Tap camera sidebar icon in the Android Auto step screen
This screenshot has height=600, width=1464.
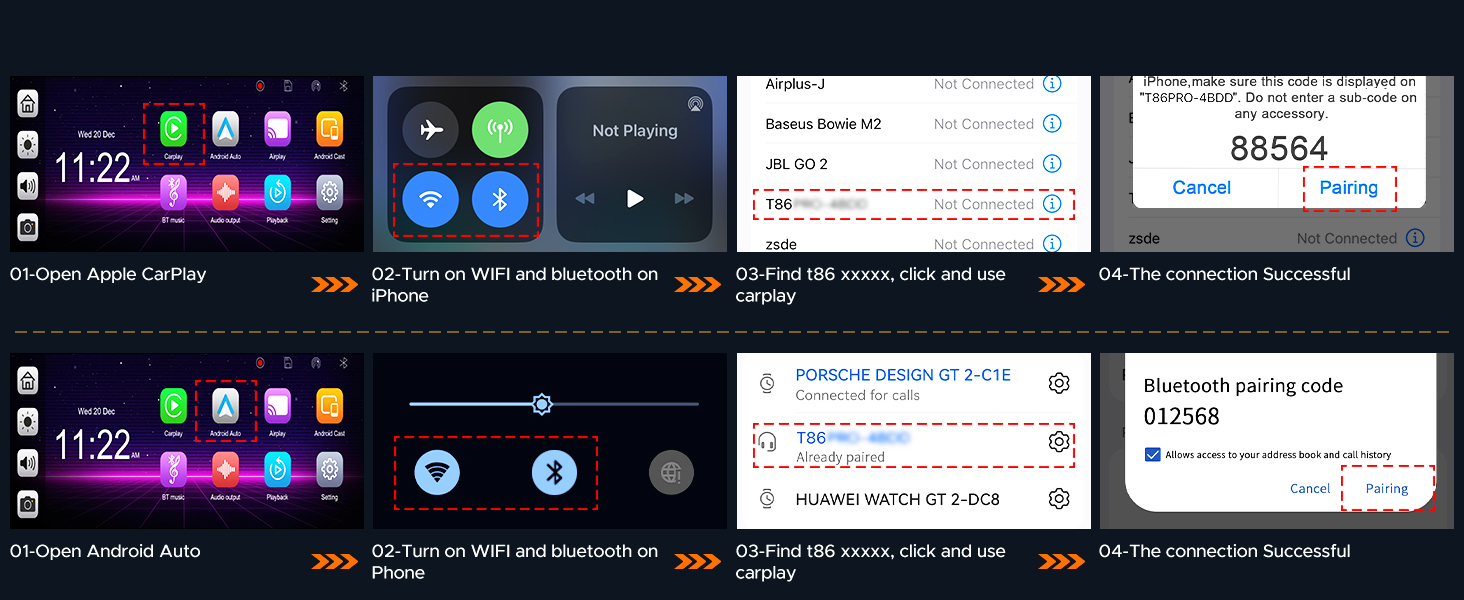click(x=28, y=505)
